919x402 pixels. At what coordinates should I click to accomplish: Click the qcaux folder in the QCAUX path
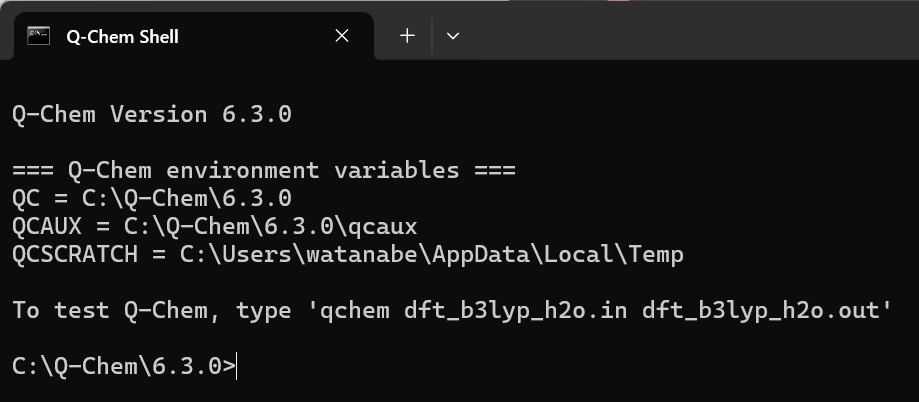(382, 227)
